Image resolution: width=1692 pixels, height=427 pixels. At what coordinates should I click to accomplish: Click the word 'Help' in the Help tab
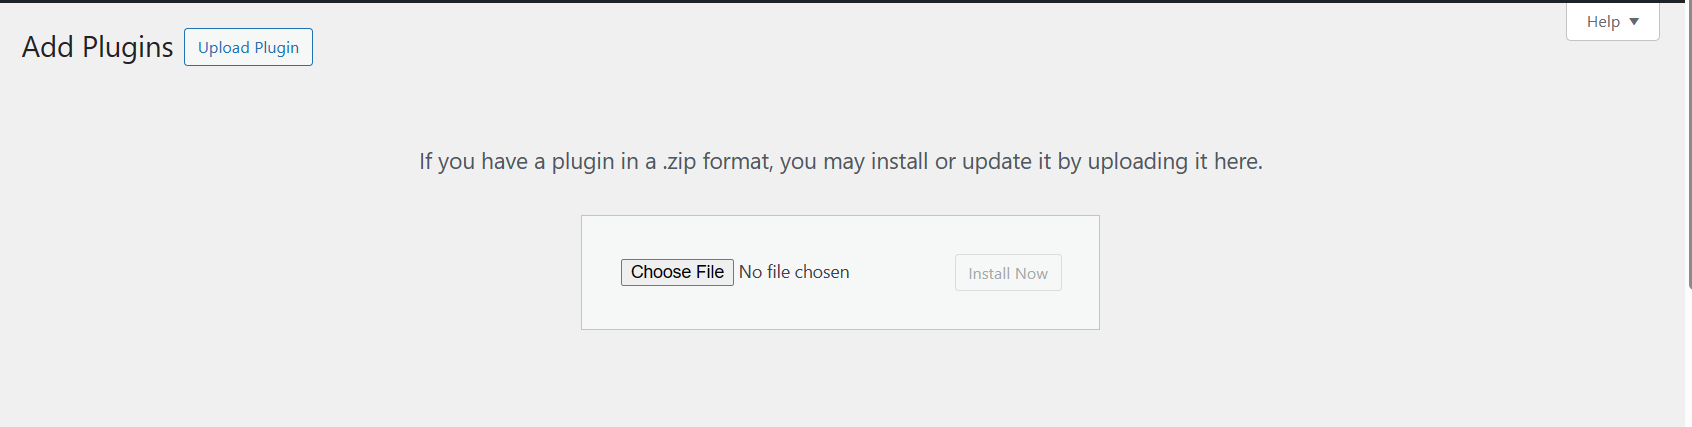click(x=1603, y=21)
